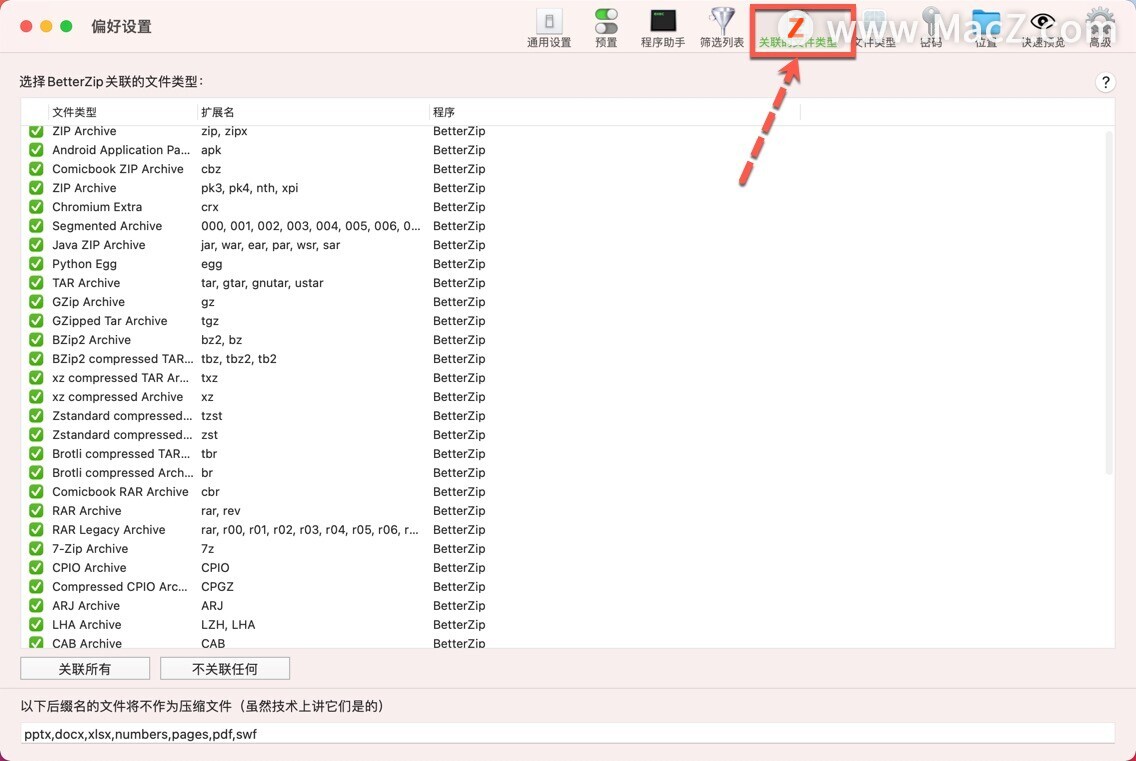This screenshot has height=761, width=1136.
Task: Open the 文件类型 pane
Action: 875,28
